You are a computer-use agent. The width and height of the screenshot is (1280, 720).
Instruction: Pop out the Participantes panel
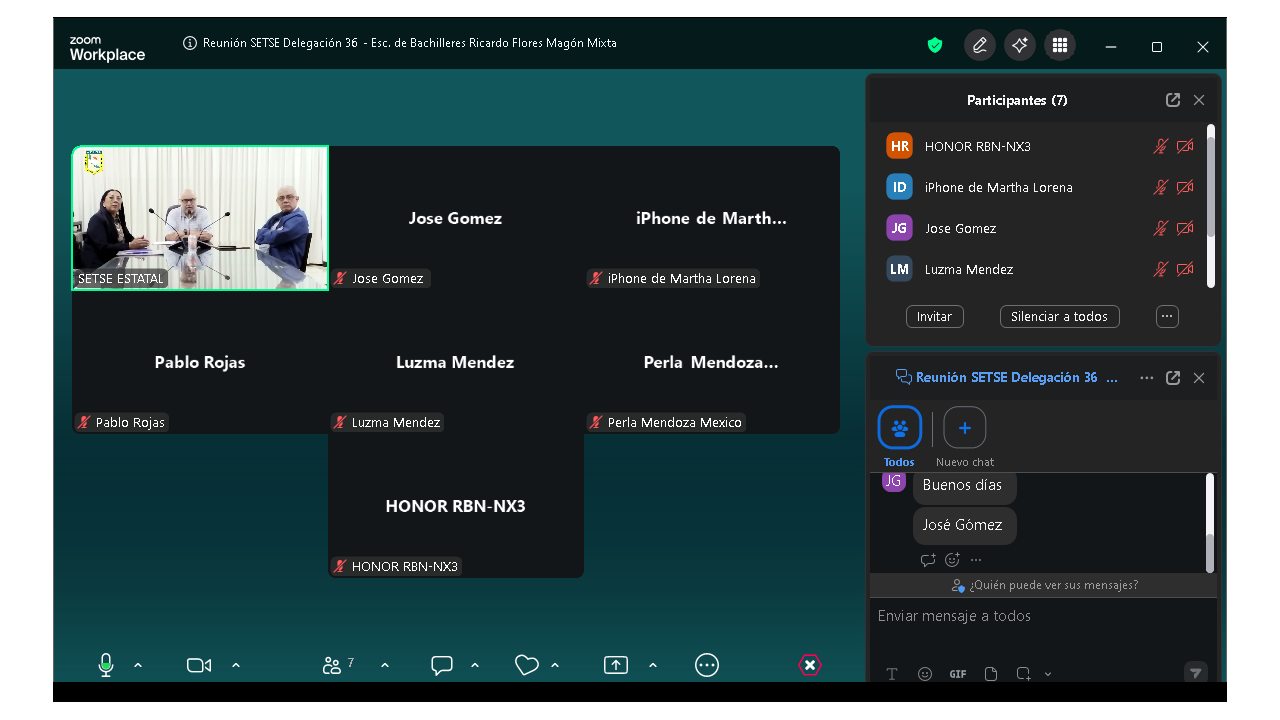(1173, 100)
